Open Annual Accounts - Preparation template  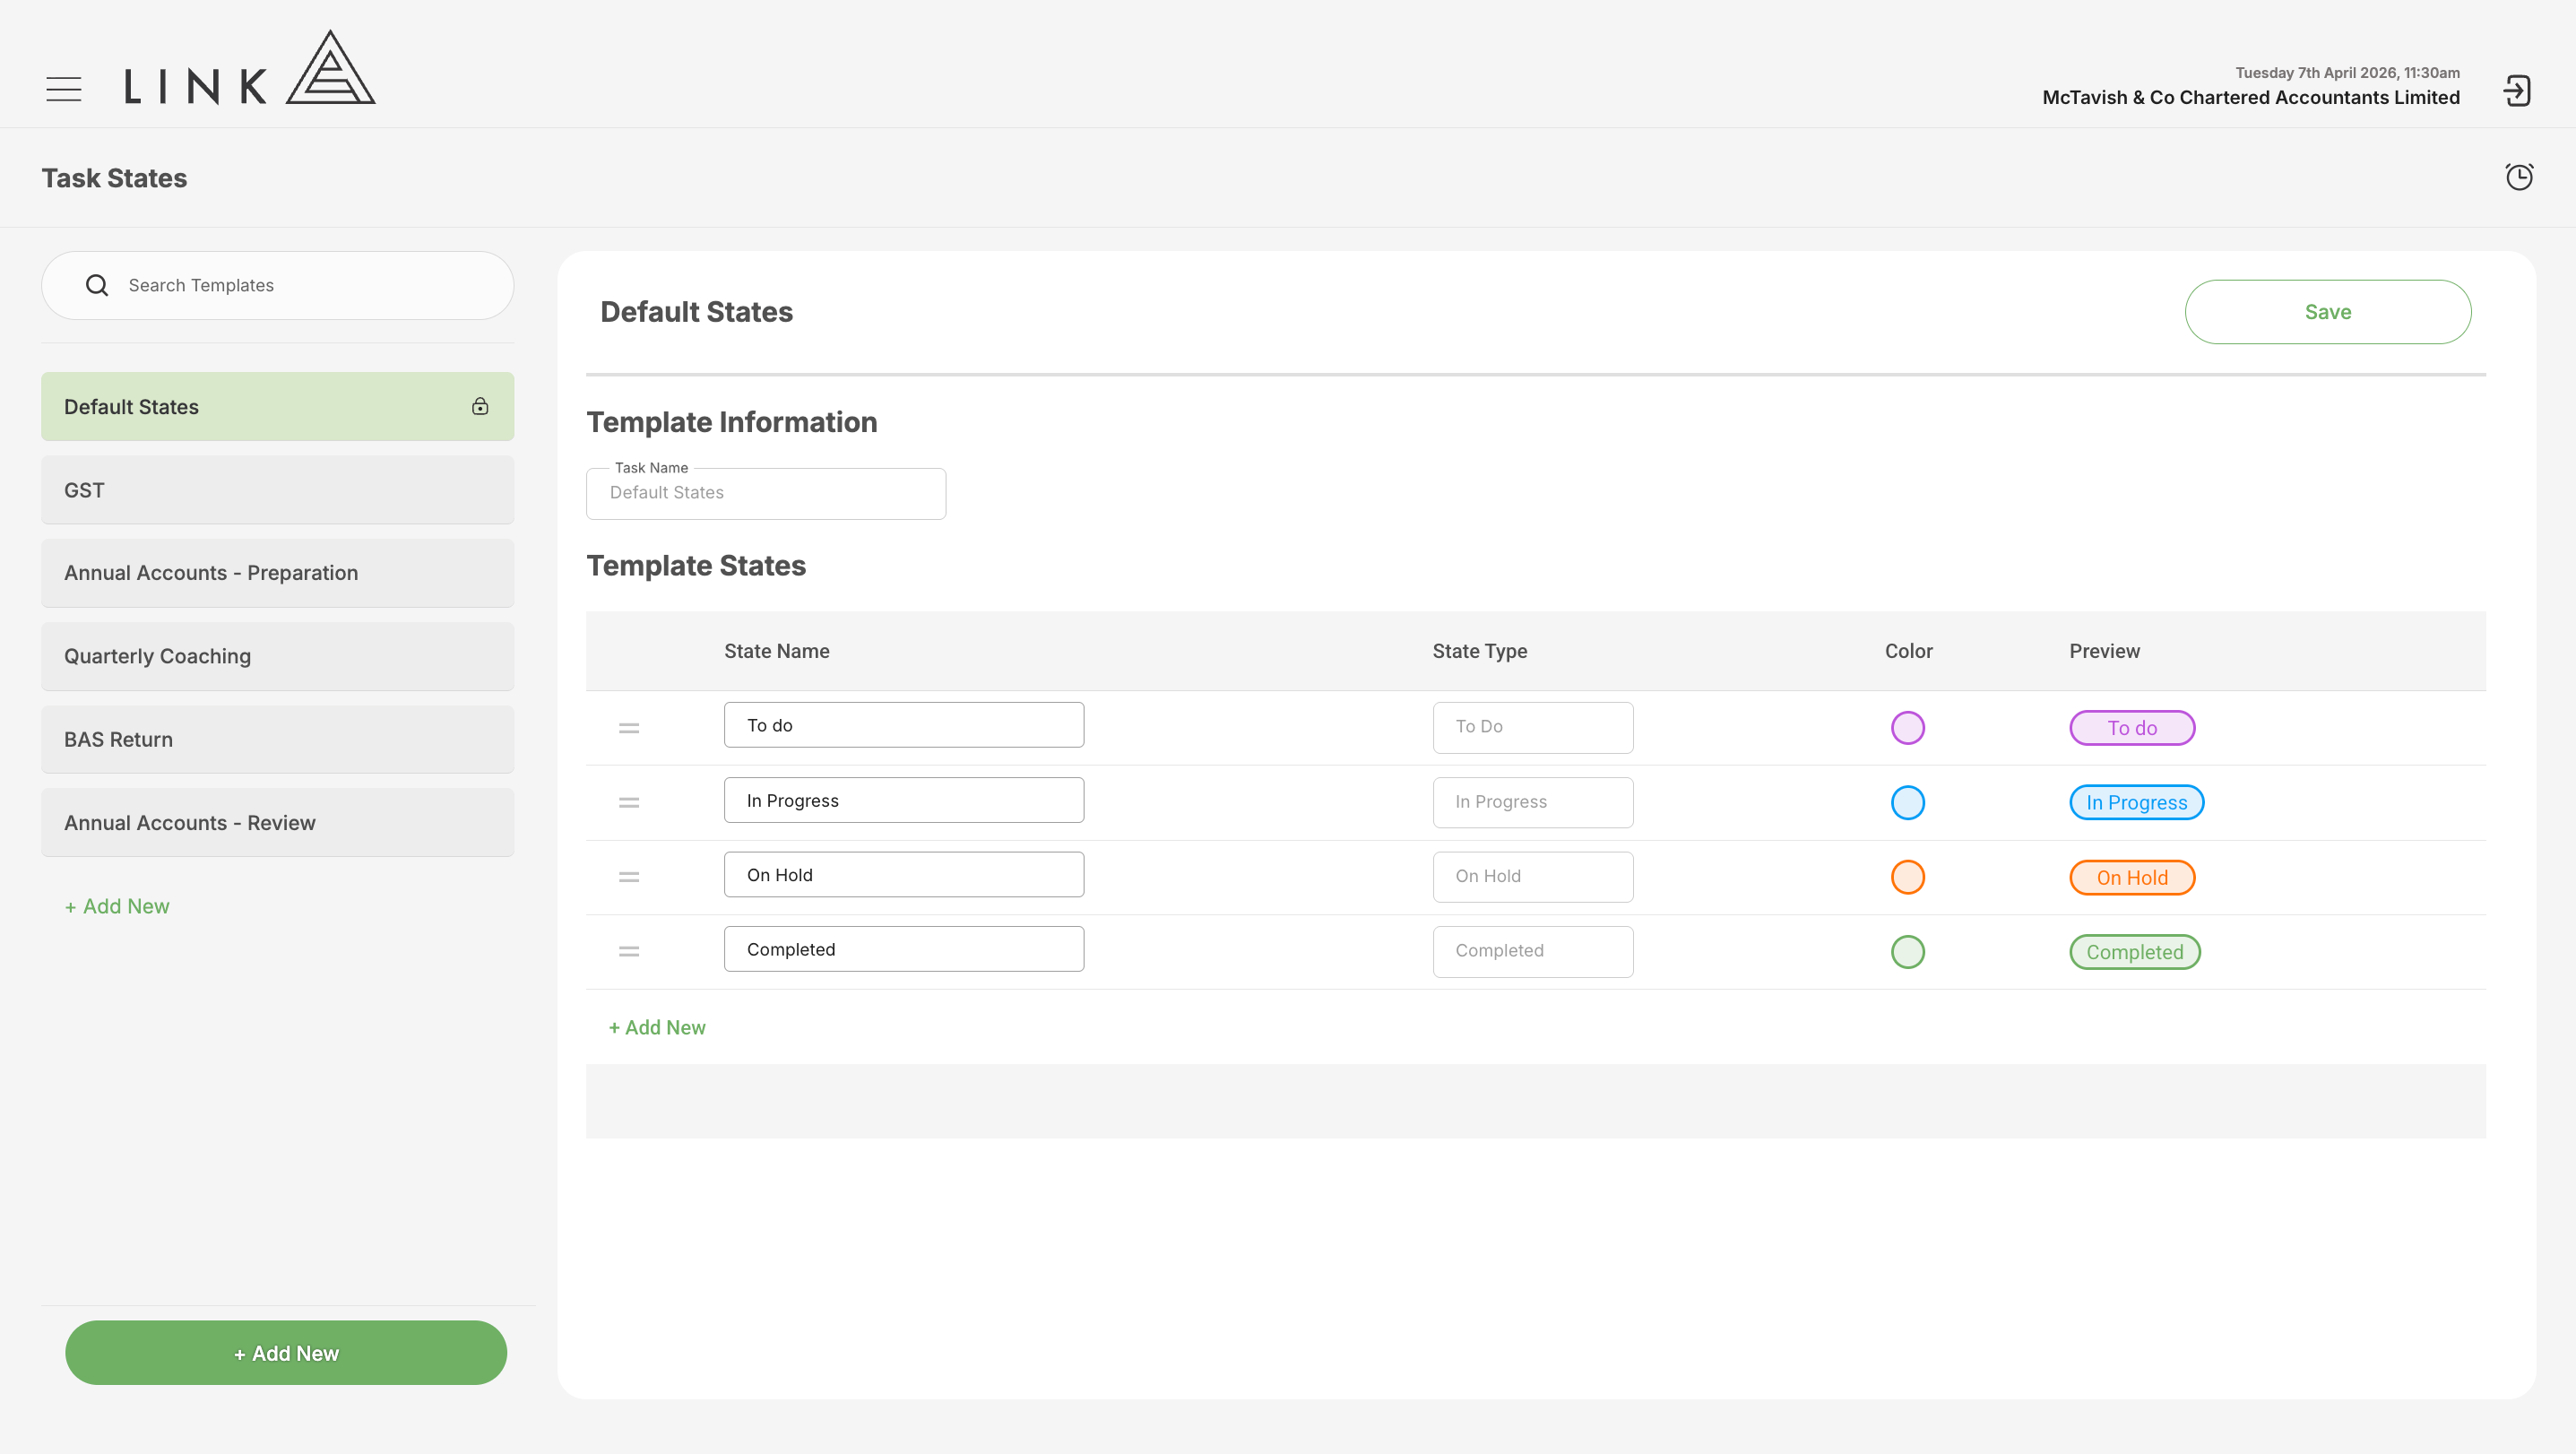coord(278,573)
